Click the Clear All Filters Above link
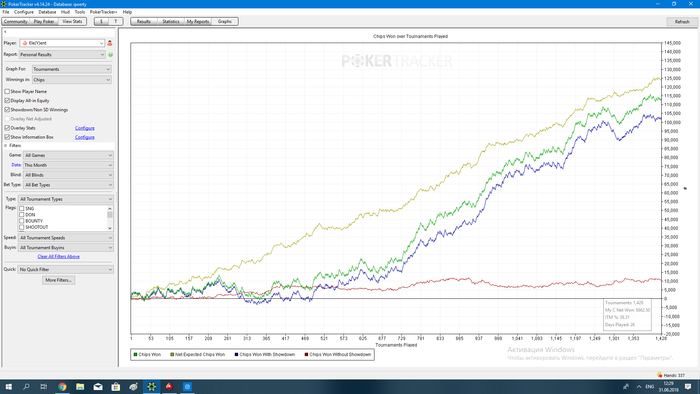The image size is (700, 394). point(58,257)
